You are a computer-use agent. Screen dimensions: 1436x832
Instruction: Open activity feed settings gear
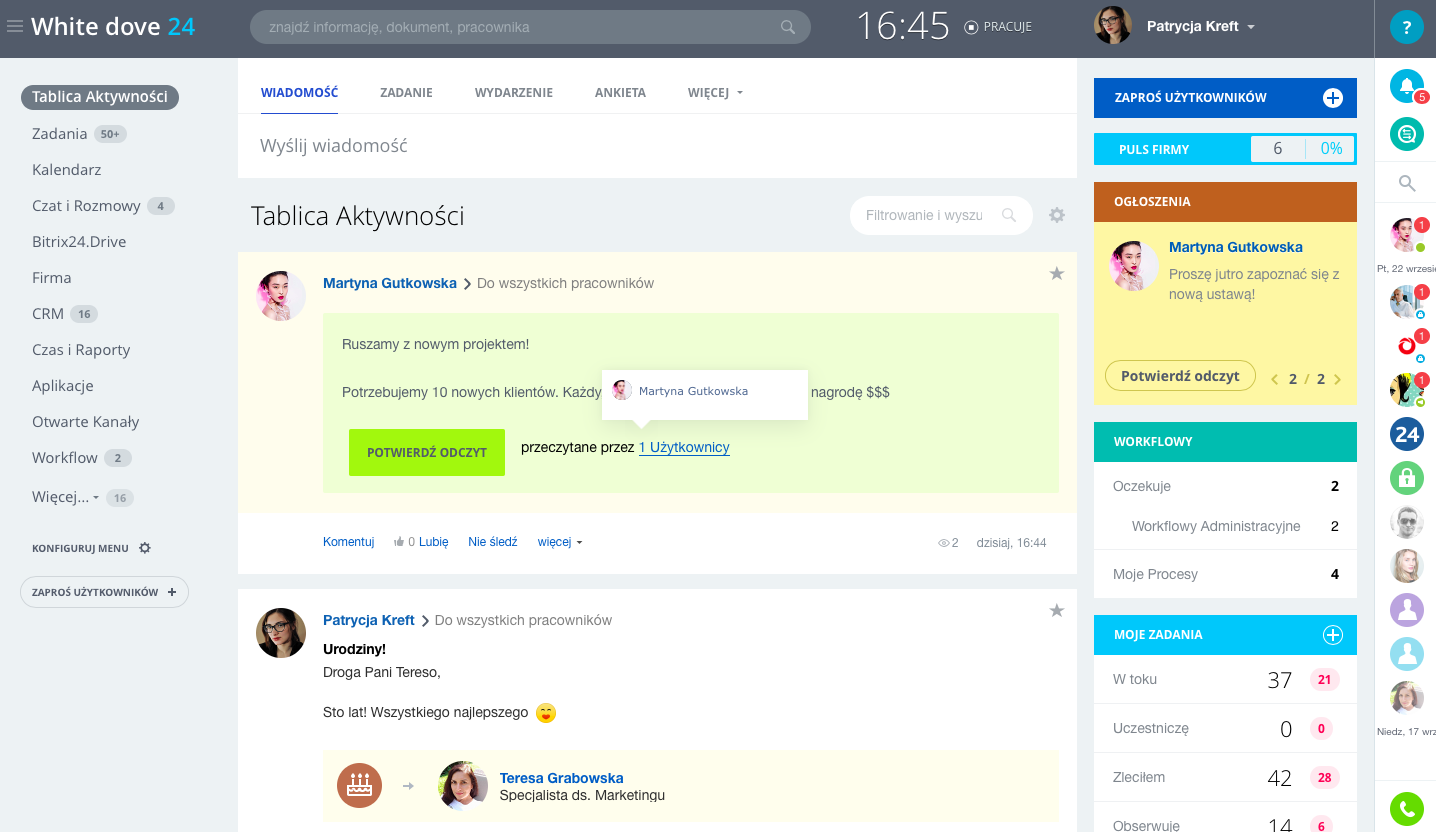click(1057, 215)
